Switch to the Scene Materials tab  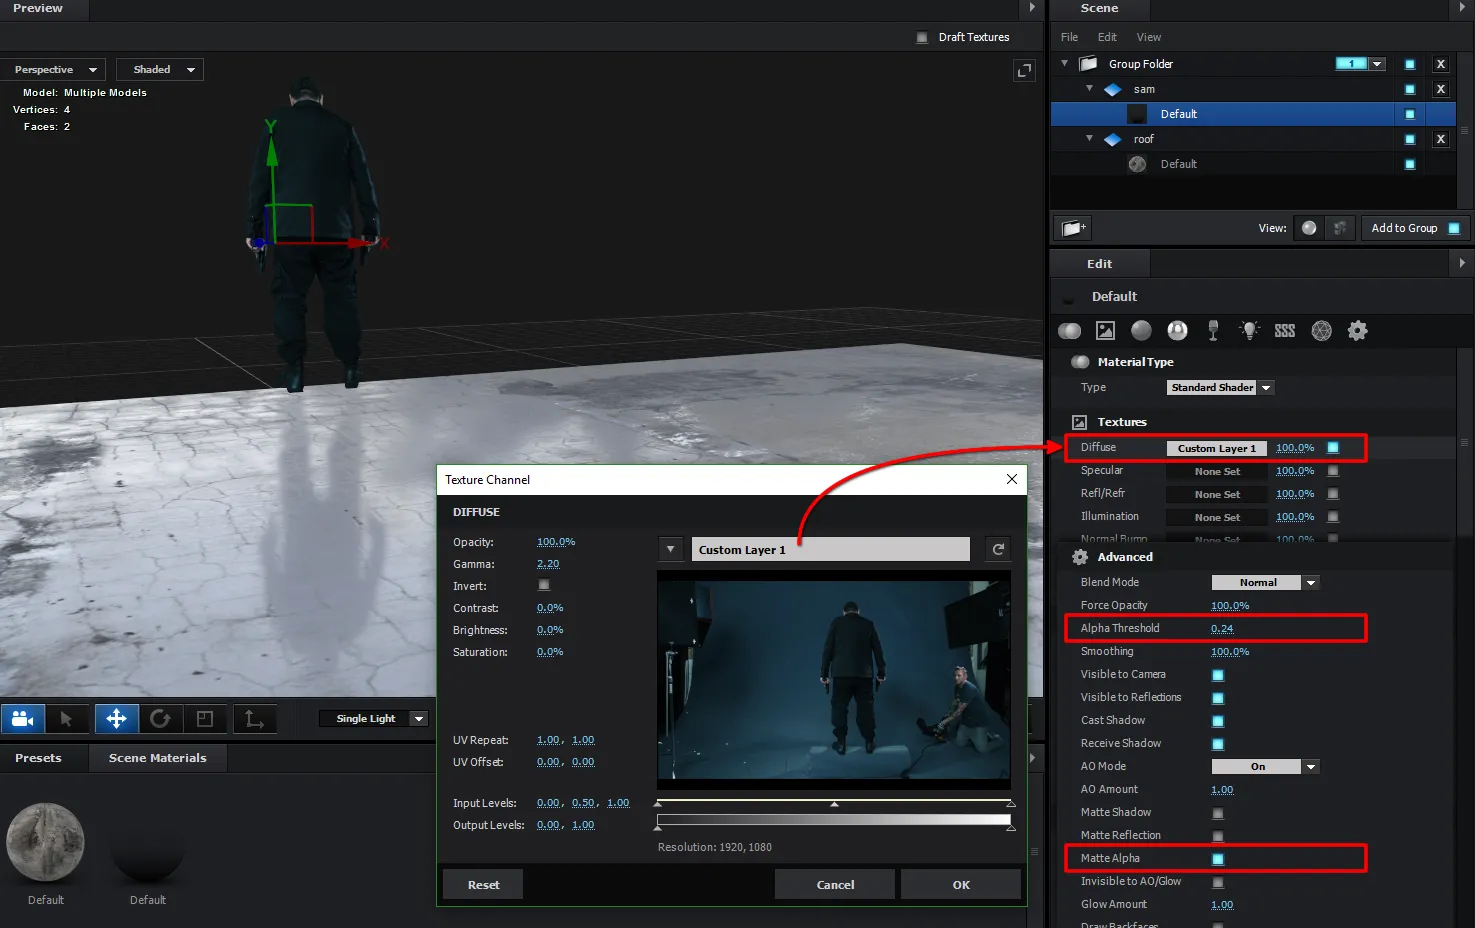[x=157, y=758]
